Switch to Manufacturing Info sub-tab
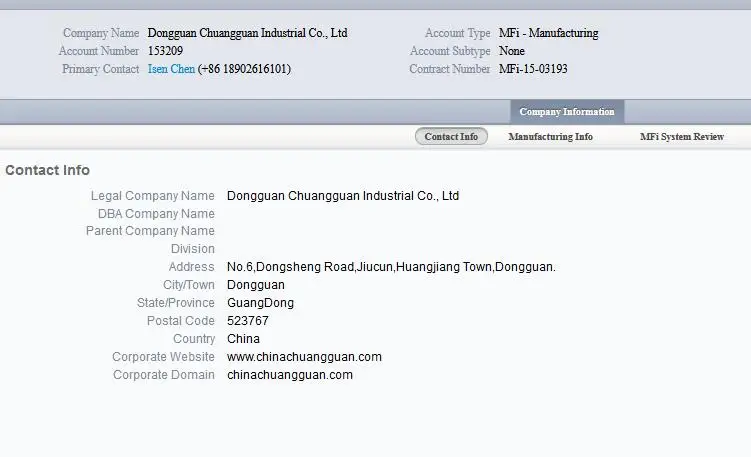This screenshot has width=751, height=457. (x=550, y=137)
